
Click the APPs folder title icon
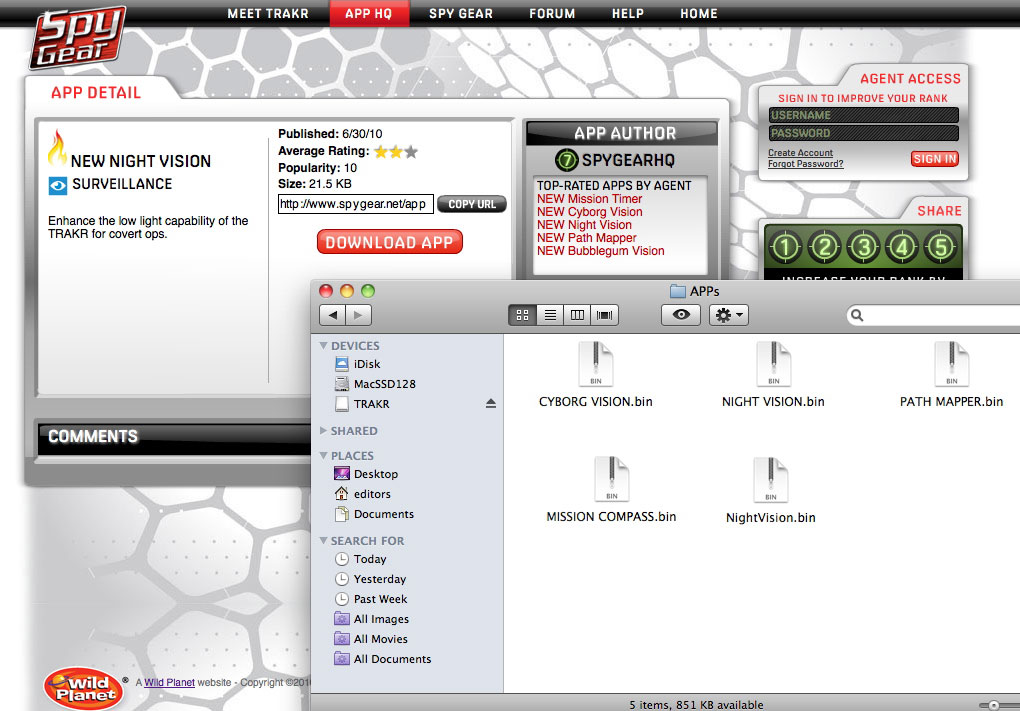pyautogui.click(x=677, y=291)
